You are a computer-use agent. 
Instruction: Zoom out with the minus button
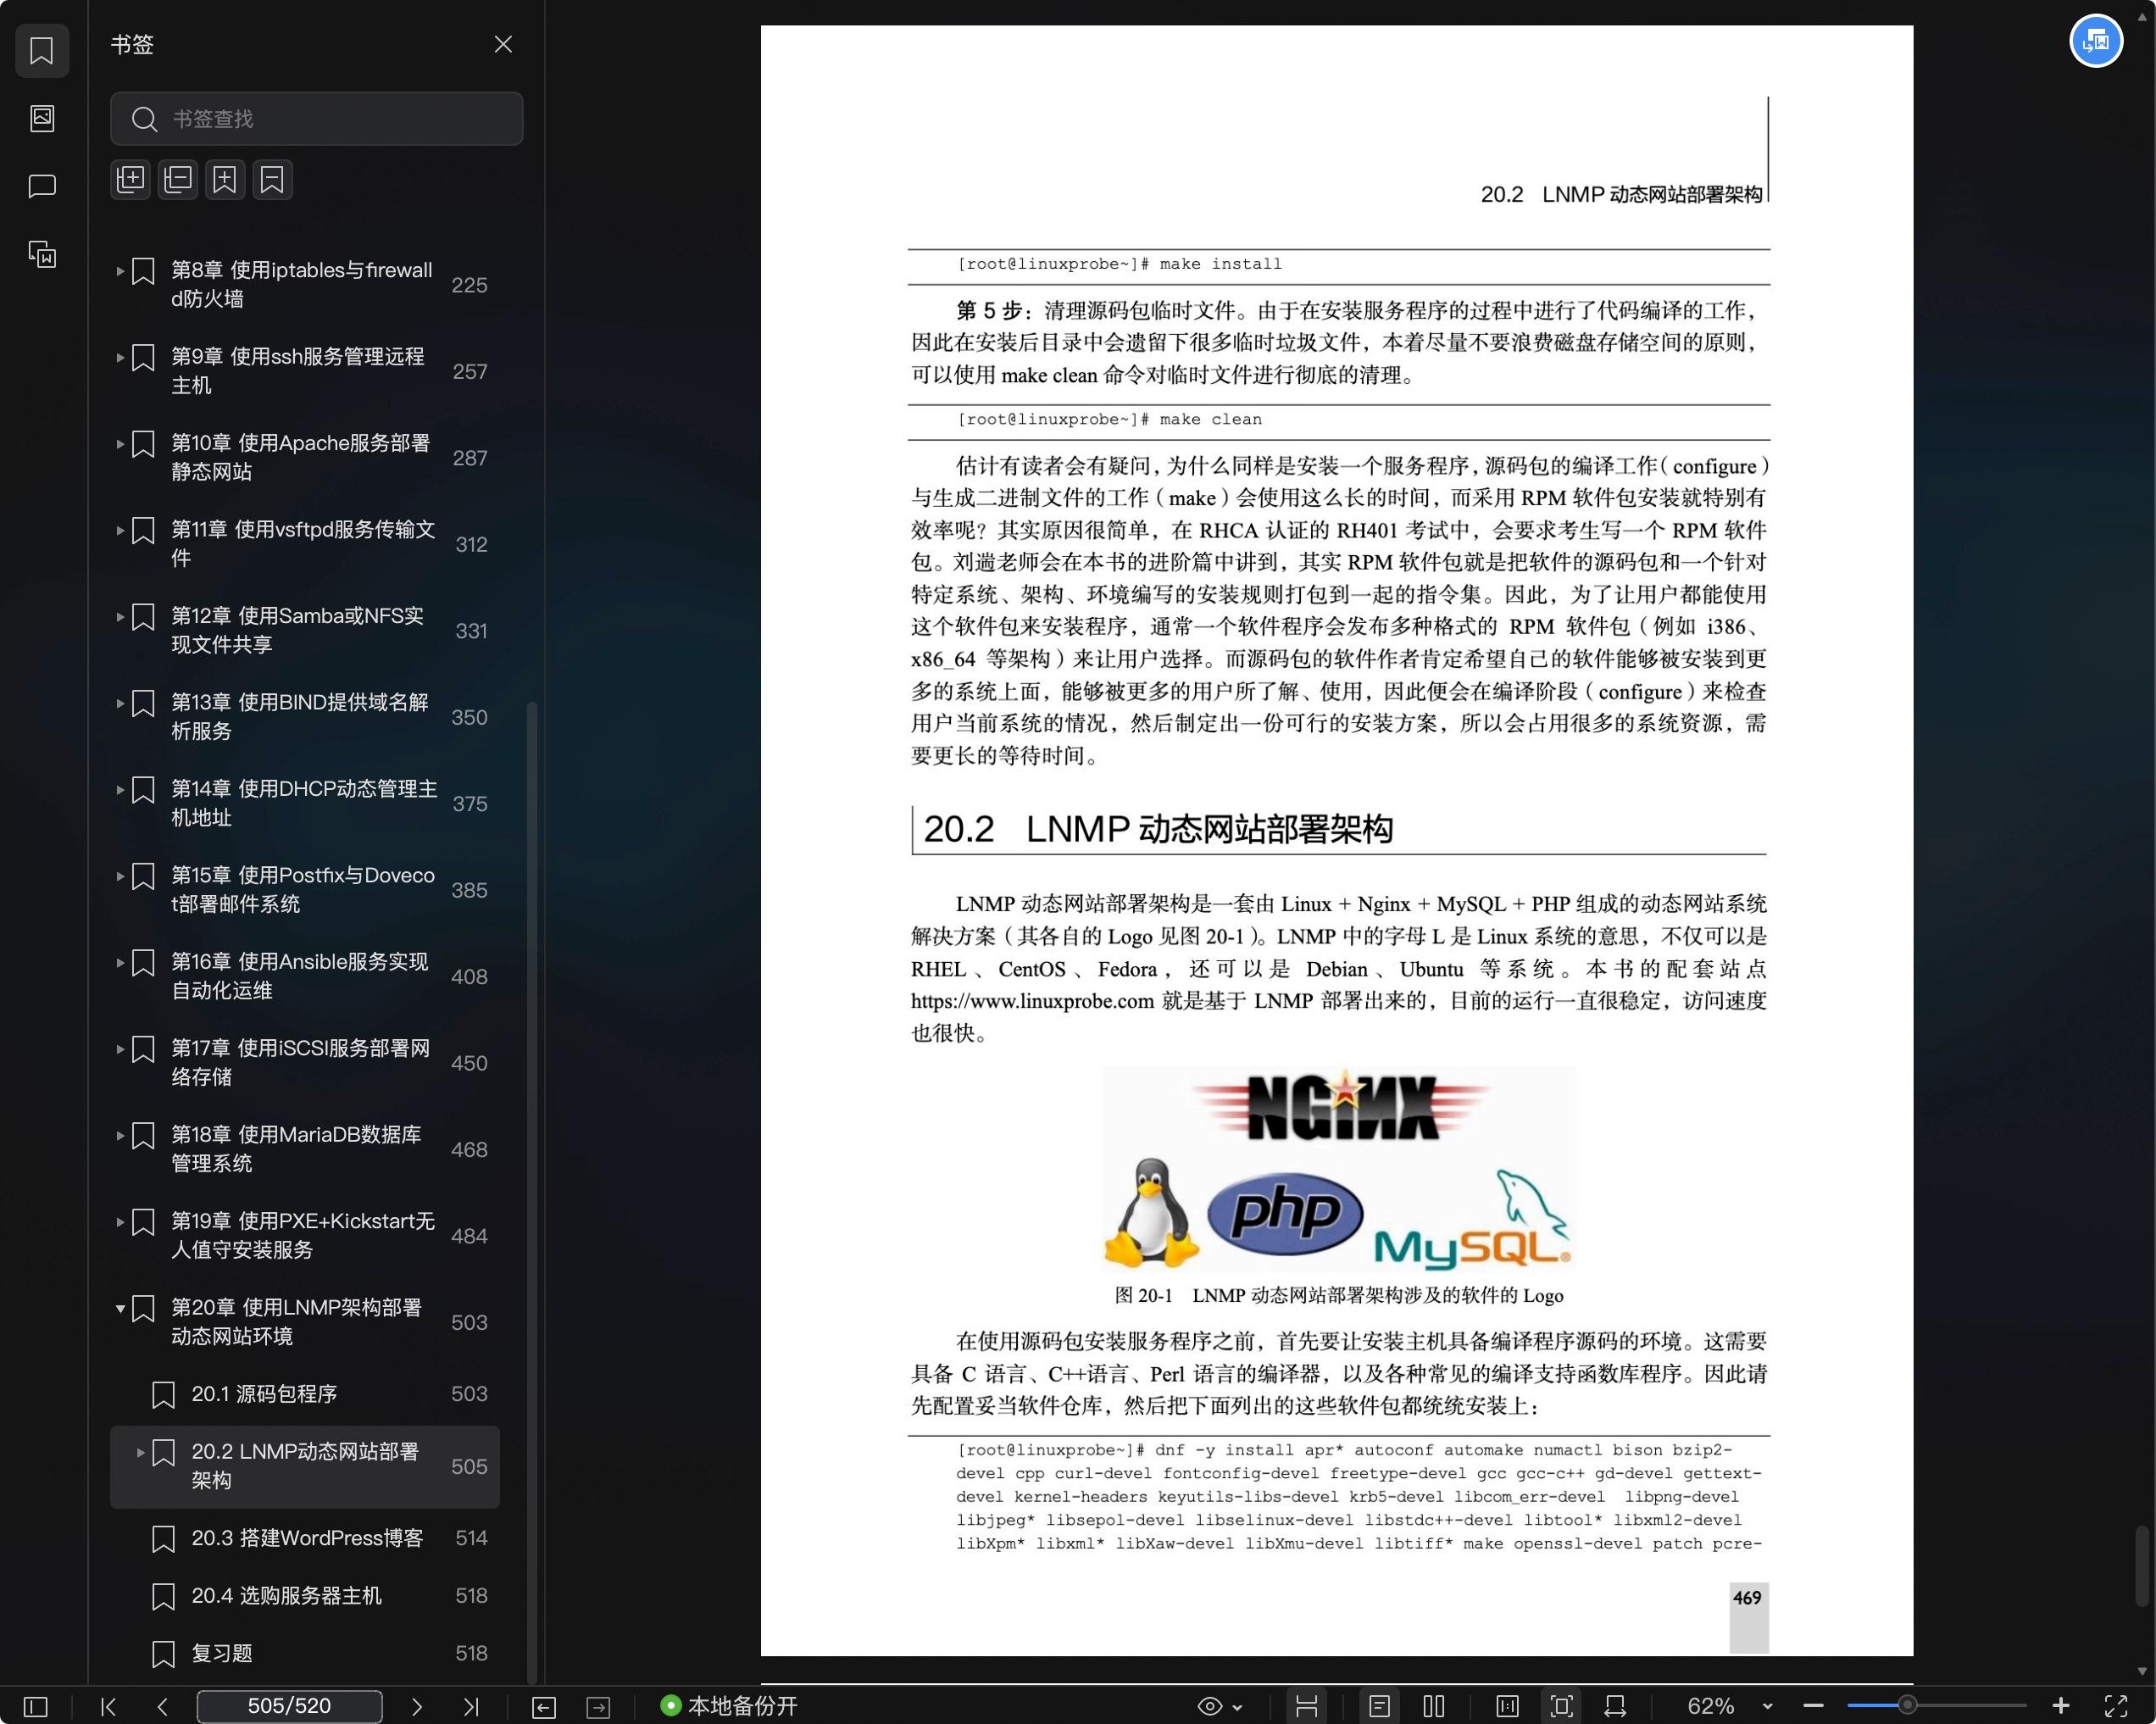pos(1814,1706)
